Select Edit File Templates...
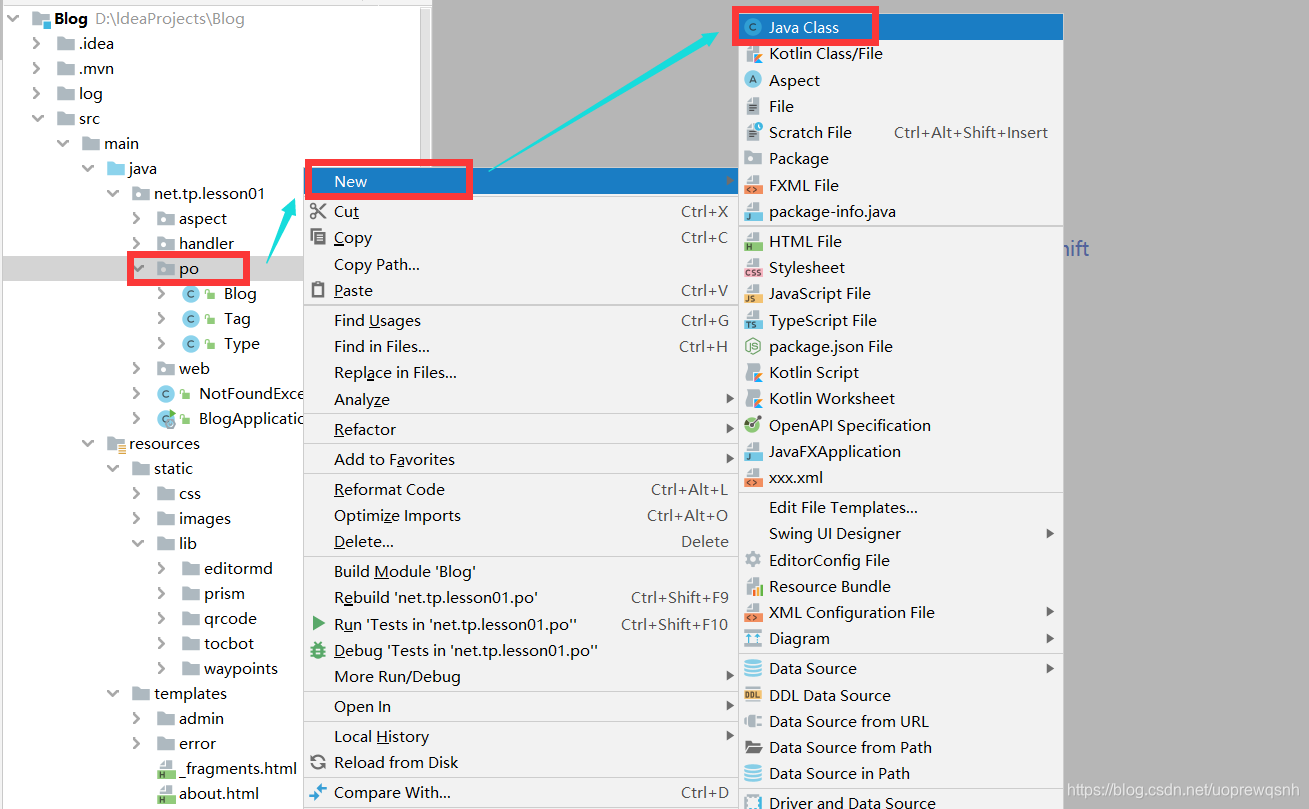Viewport: 1309px width, 809px height. (901, 507)
